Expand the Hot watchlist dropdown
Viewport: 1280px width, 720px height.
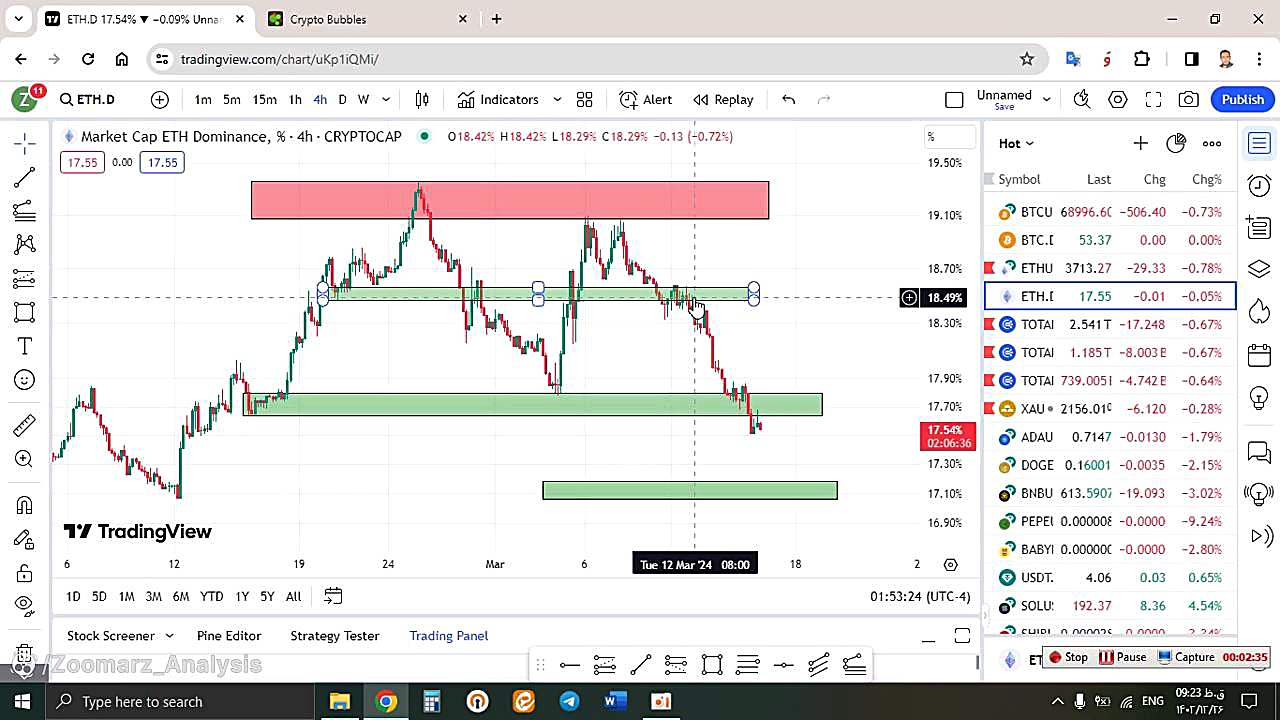tap(1016, 143)
